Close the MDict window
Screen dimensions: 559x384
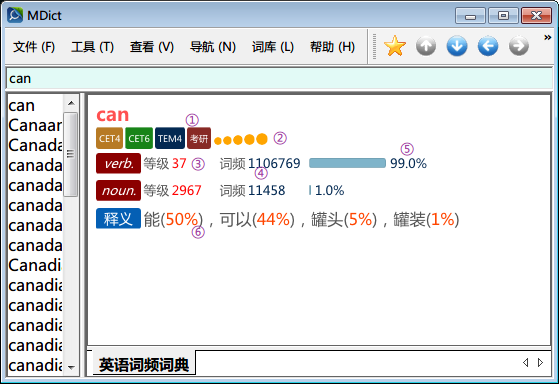(x=536, y=16)
